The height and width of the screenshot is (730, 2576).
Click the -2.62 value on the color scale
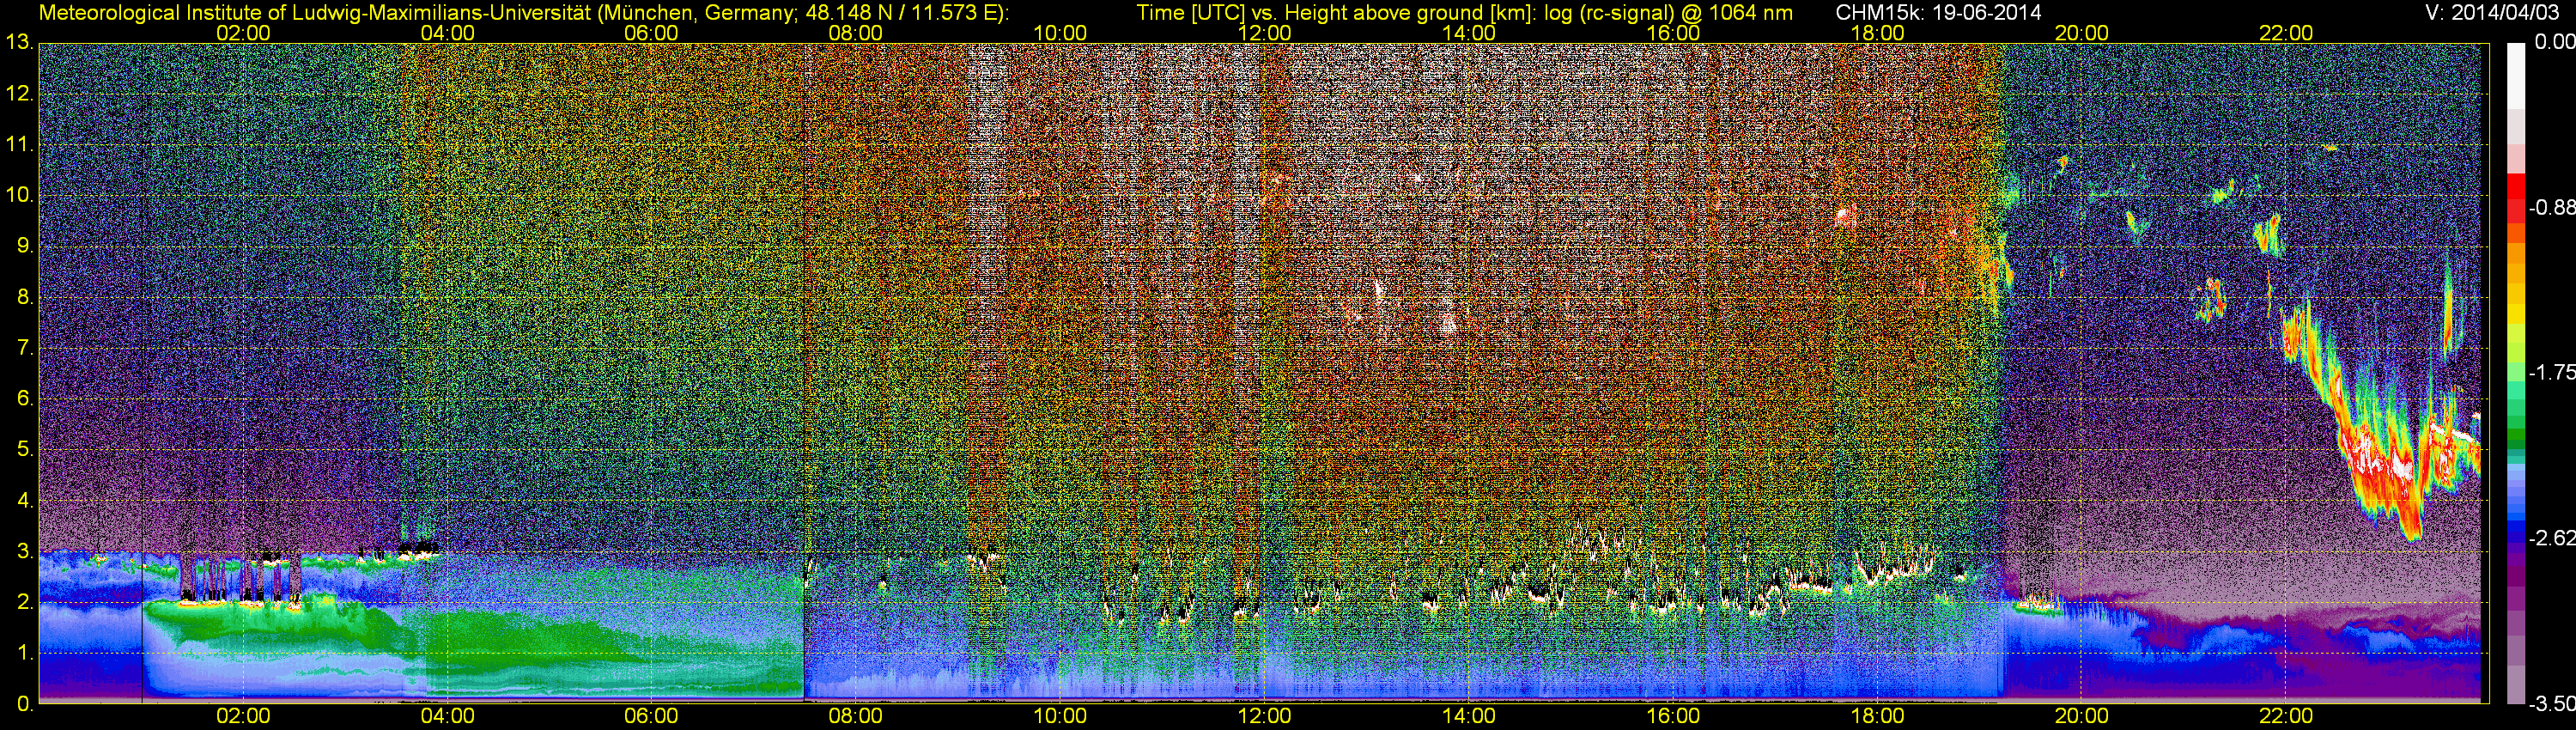tap(2552, 538)
